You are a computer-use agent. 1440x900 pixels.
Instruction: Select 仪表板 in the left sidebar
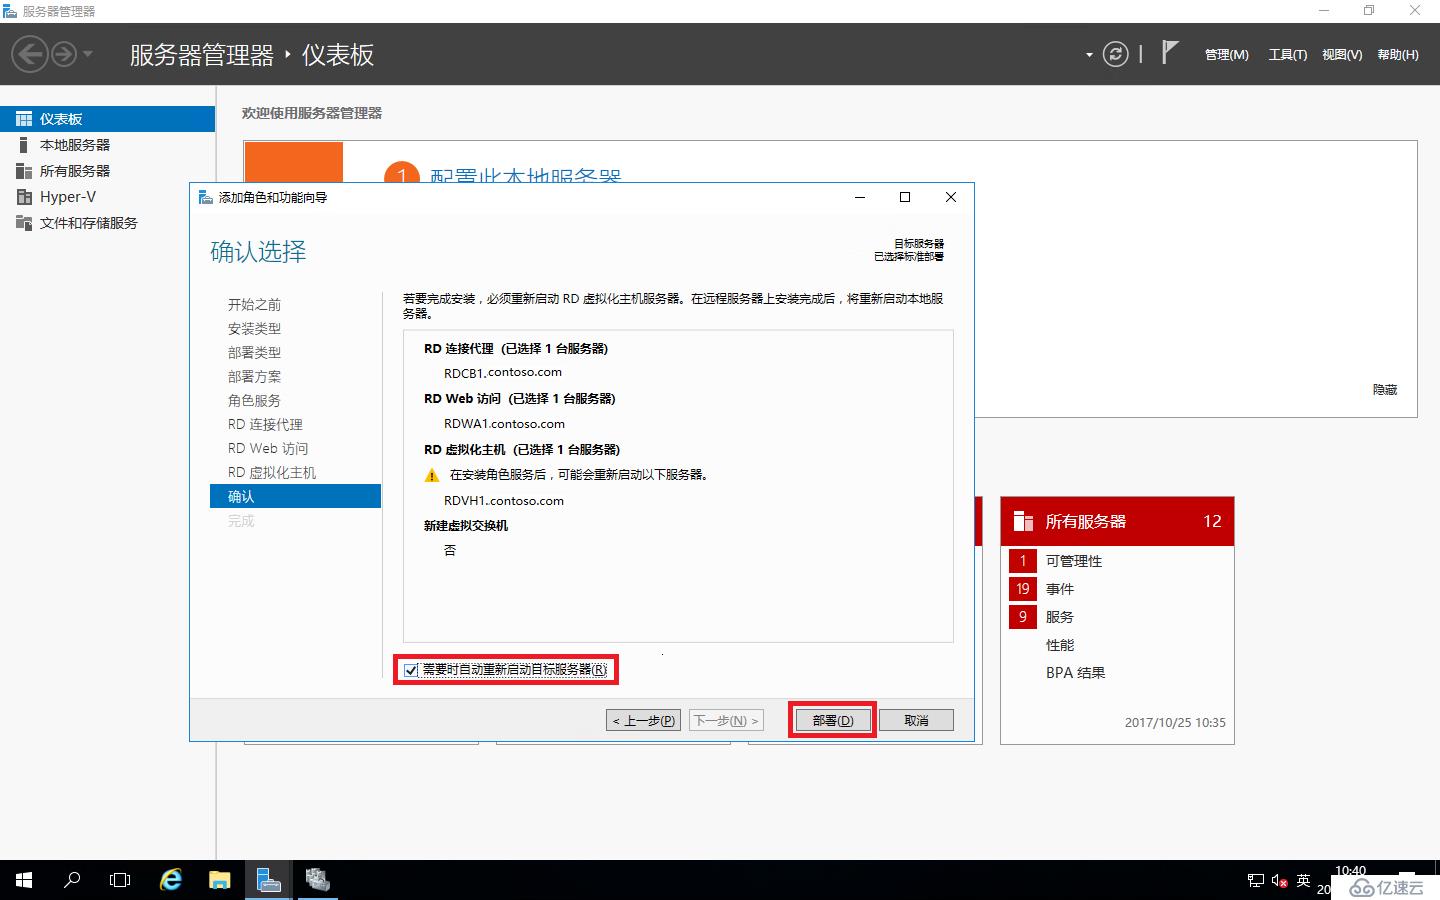point(107,119)
